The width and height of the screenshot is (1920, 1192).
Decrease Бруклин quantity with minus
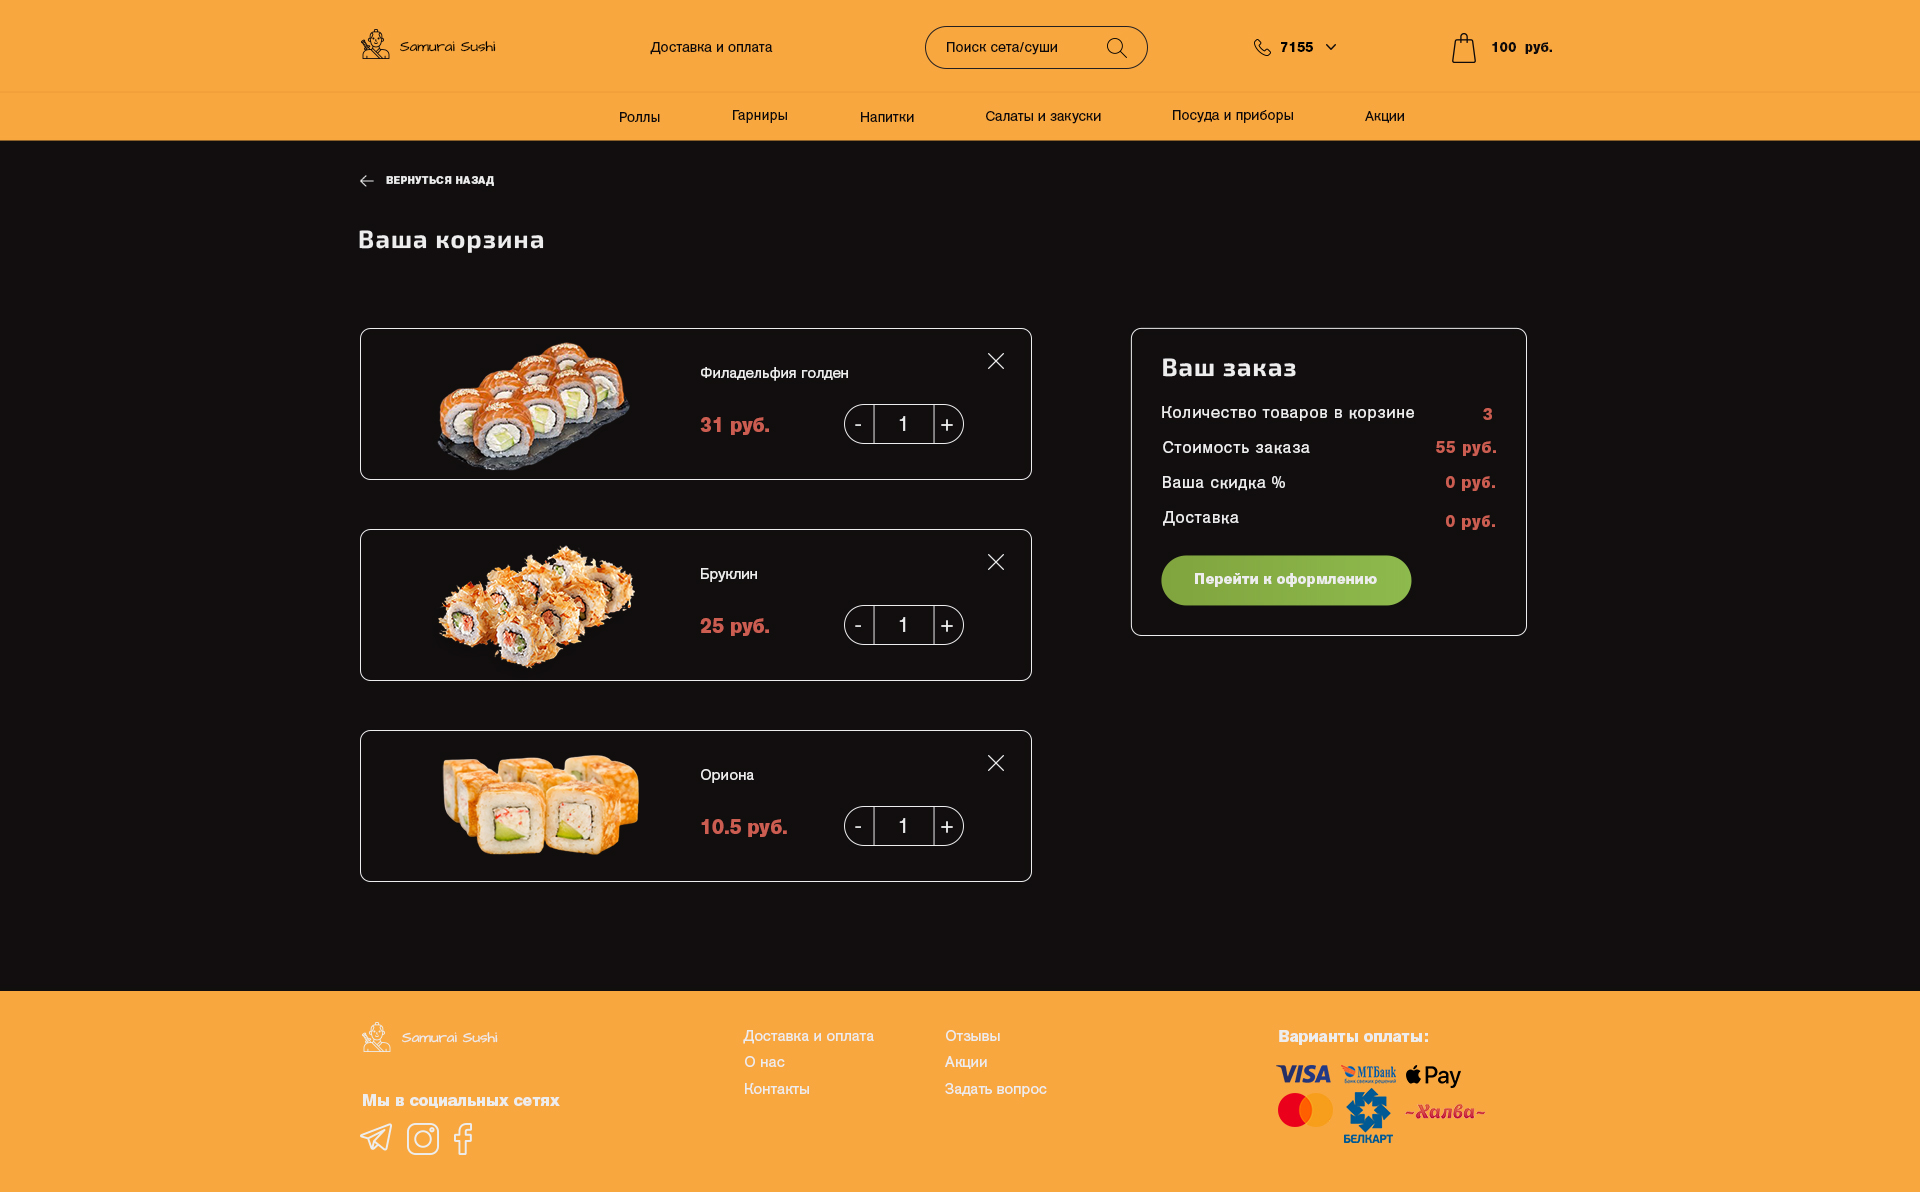click(859, 625)
